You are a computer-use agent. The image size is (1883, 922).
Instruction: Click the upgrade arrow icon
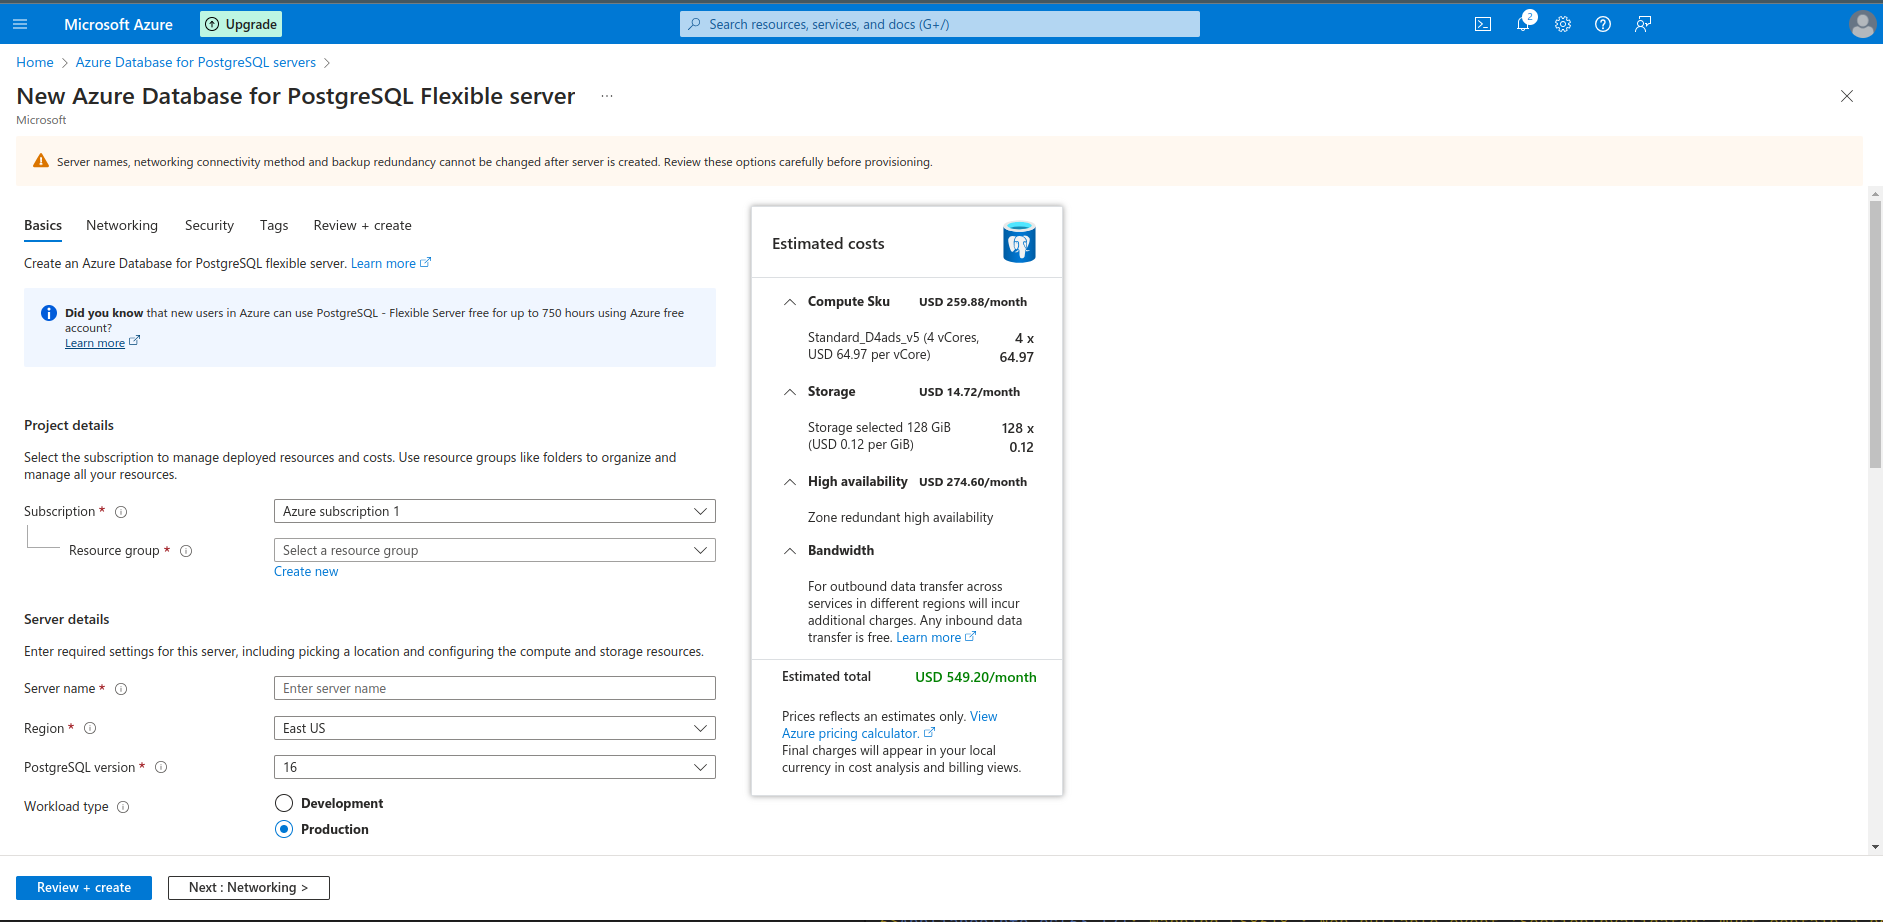[212, 24]
